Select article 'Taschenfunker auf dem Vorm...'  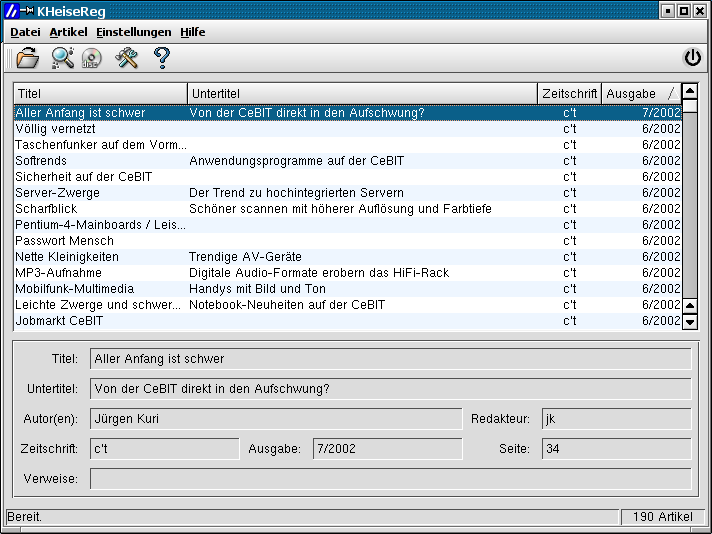(348, 145)
